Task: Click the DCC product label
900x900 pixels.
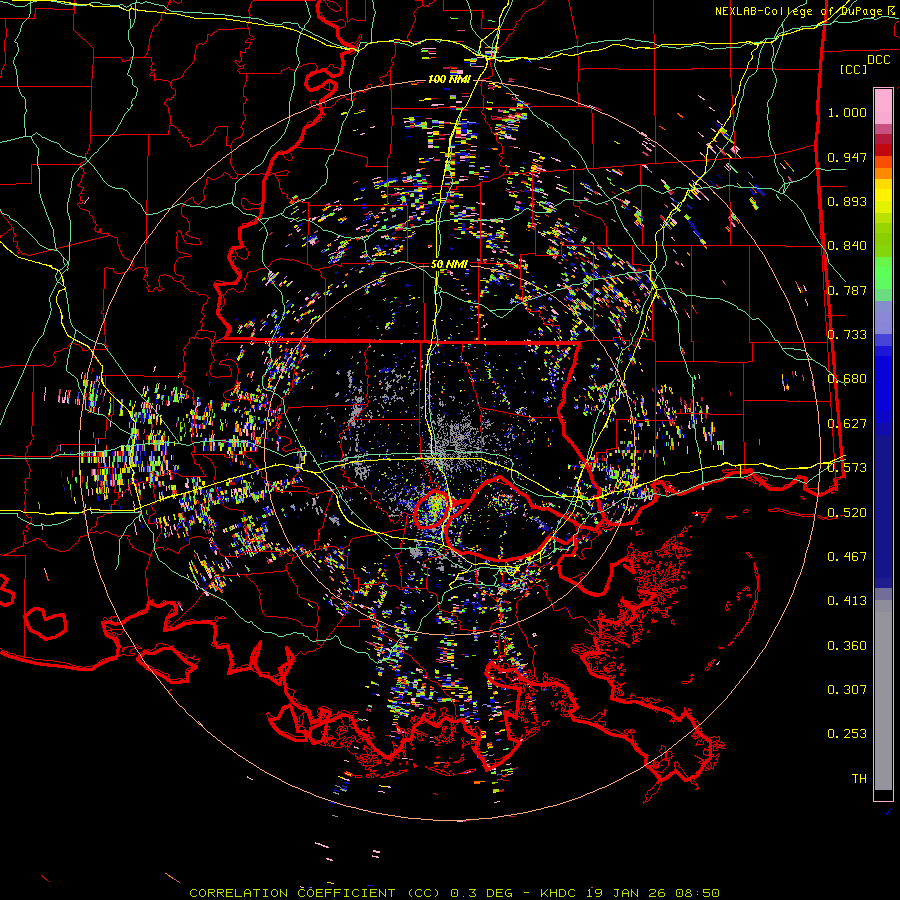Action: pyautogui.click(x=878, y=59)
